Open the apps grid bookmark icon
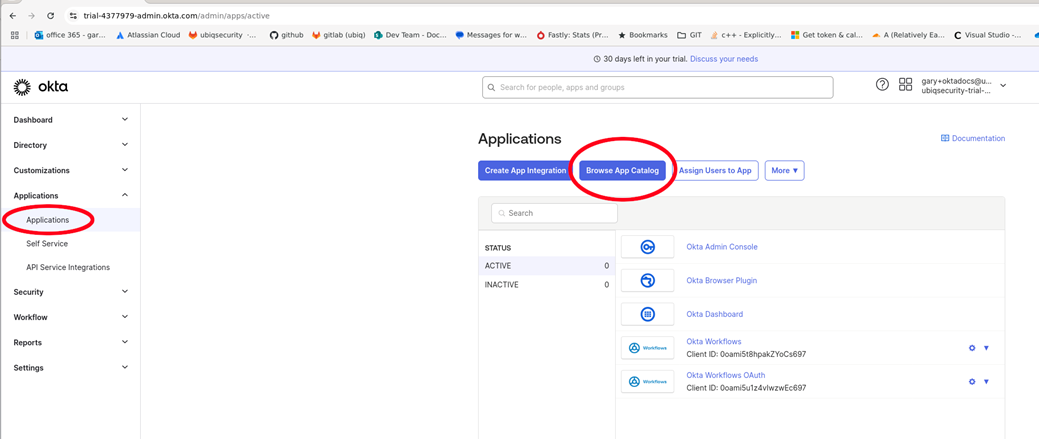Viewport: 1039px width, 439px height. [15, 35]
